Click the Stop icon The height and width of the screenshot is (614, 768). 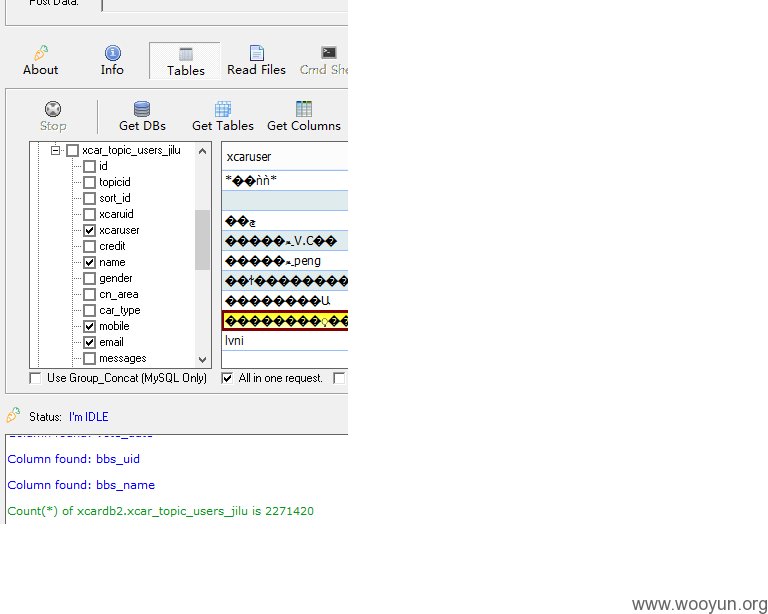pyautogui.click(x=53, y=109)
